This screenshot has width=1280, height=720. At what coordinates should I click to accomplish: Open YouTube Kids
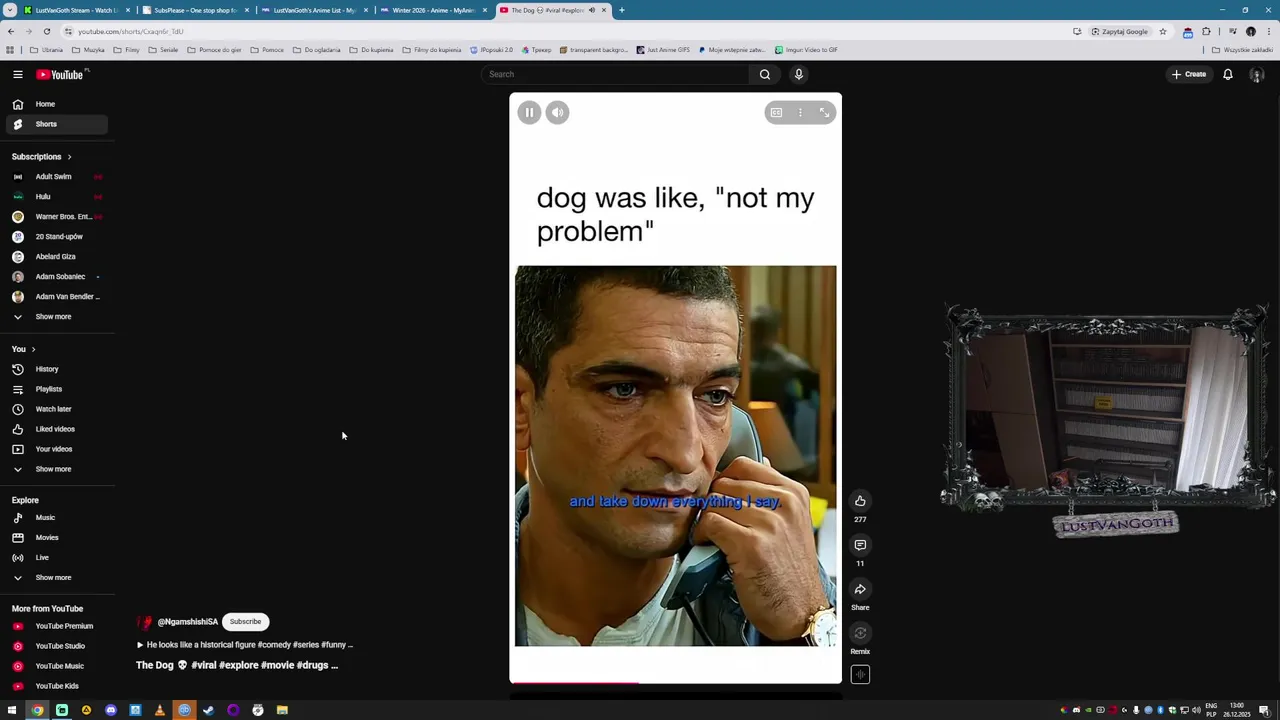(56, 686)
